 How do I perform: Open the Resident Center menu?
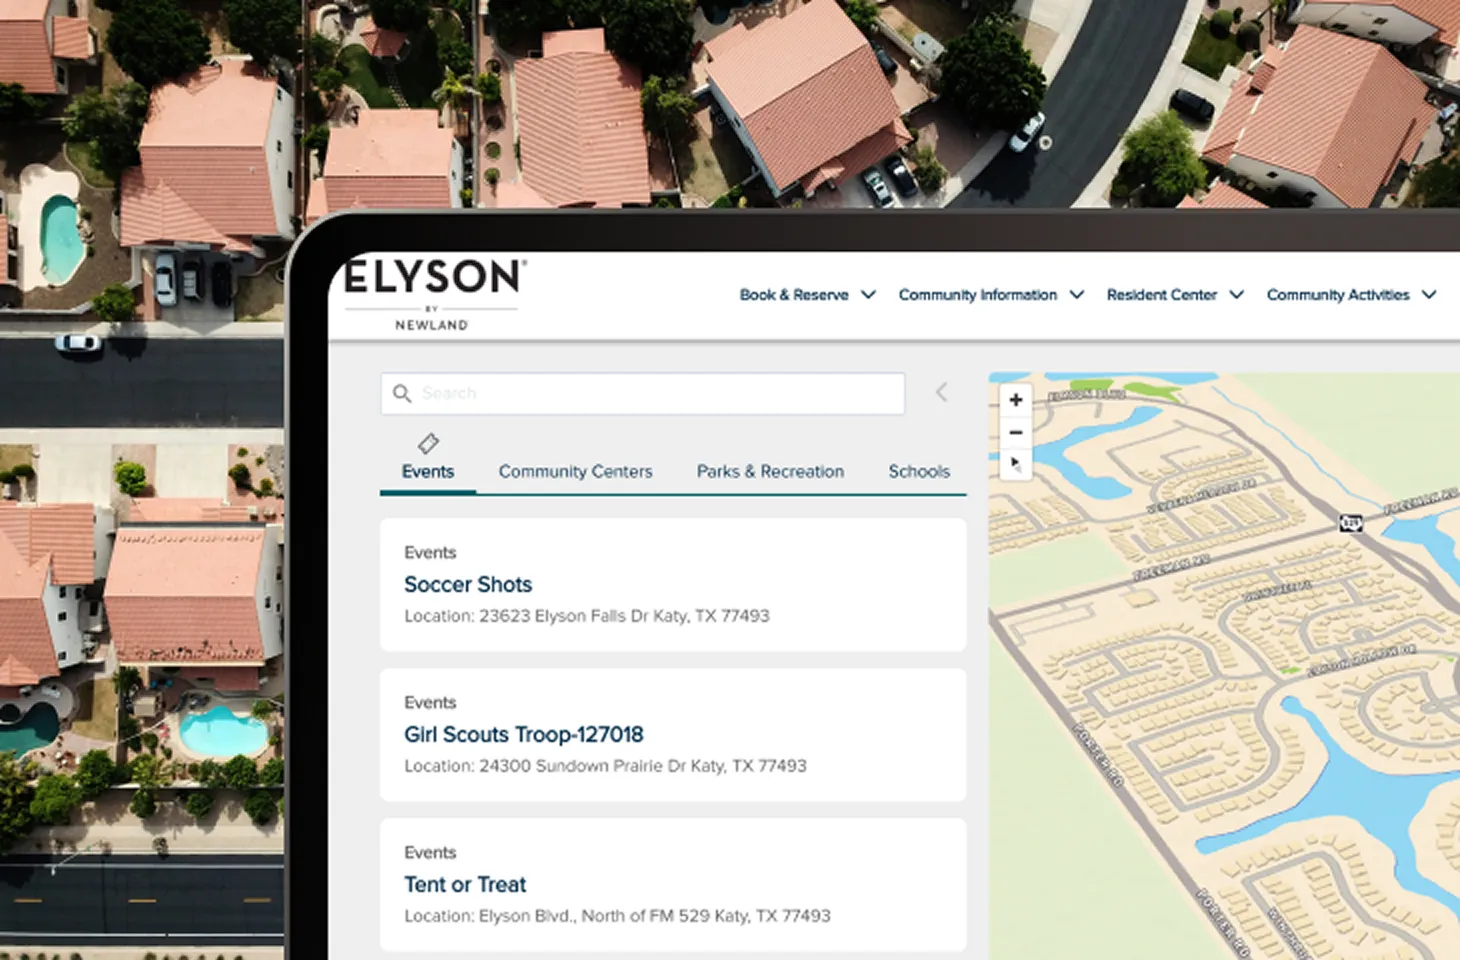coord(1161,295)
